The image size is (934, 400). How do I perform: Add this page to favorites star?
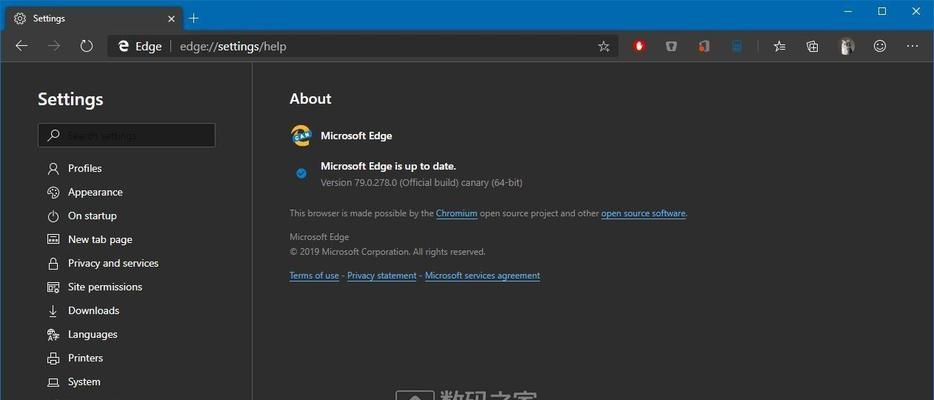(603, 46)
